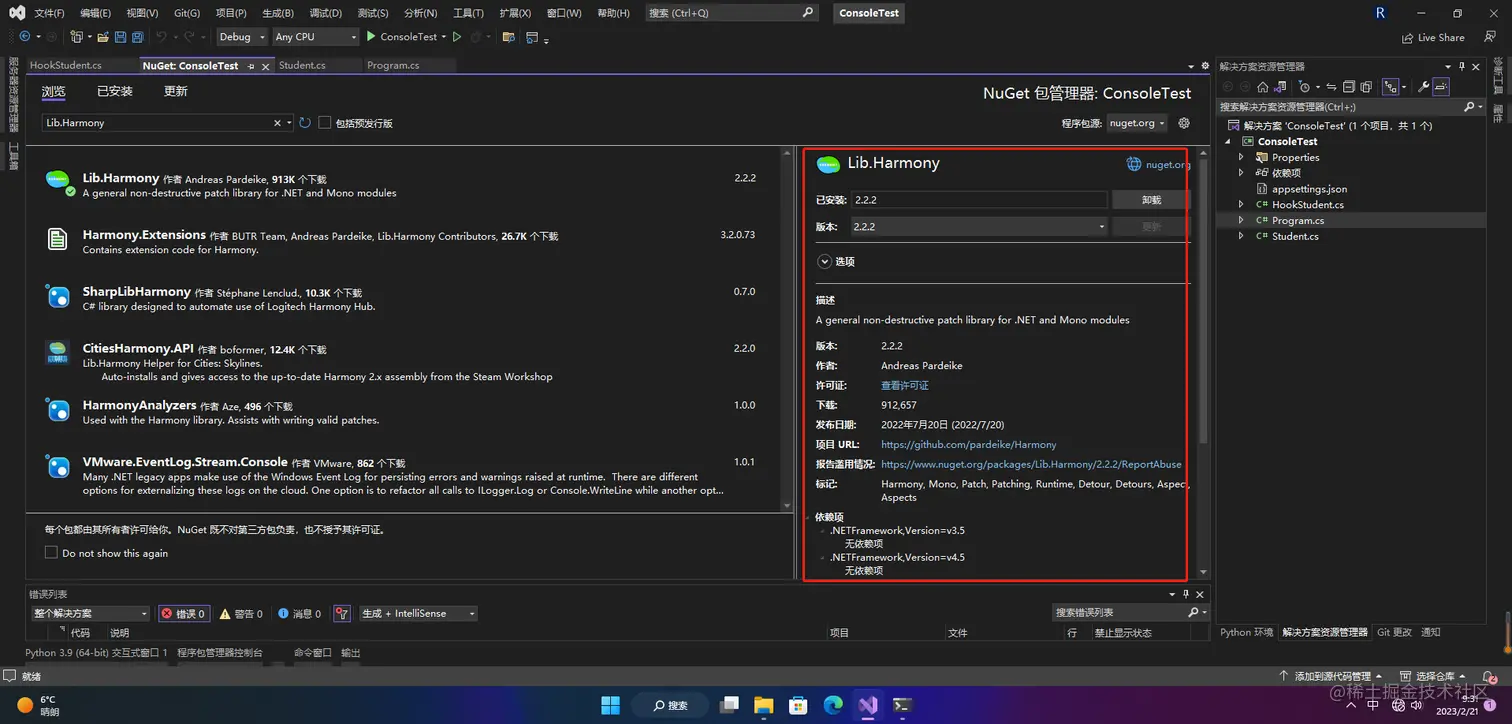This screenshot has width=1512, height=724.
Task: Click the Save All toolbar icon
Action: pos(137,37)
